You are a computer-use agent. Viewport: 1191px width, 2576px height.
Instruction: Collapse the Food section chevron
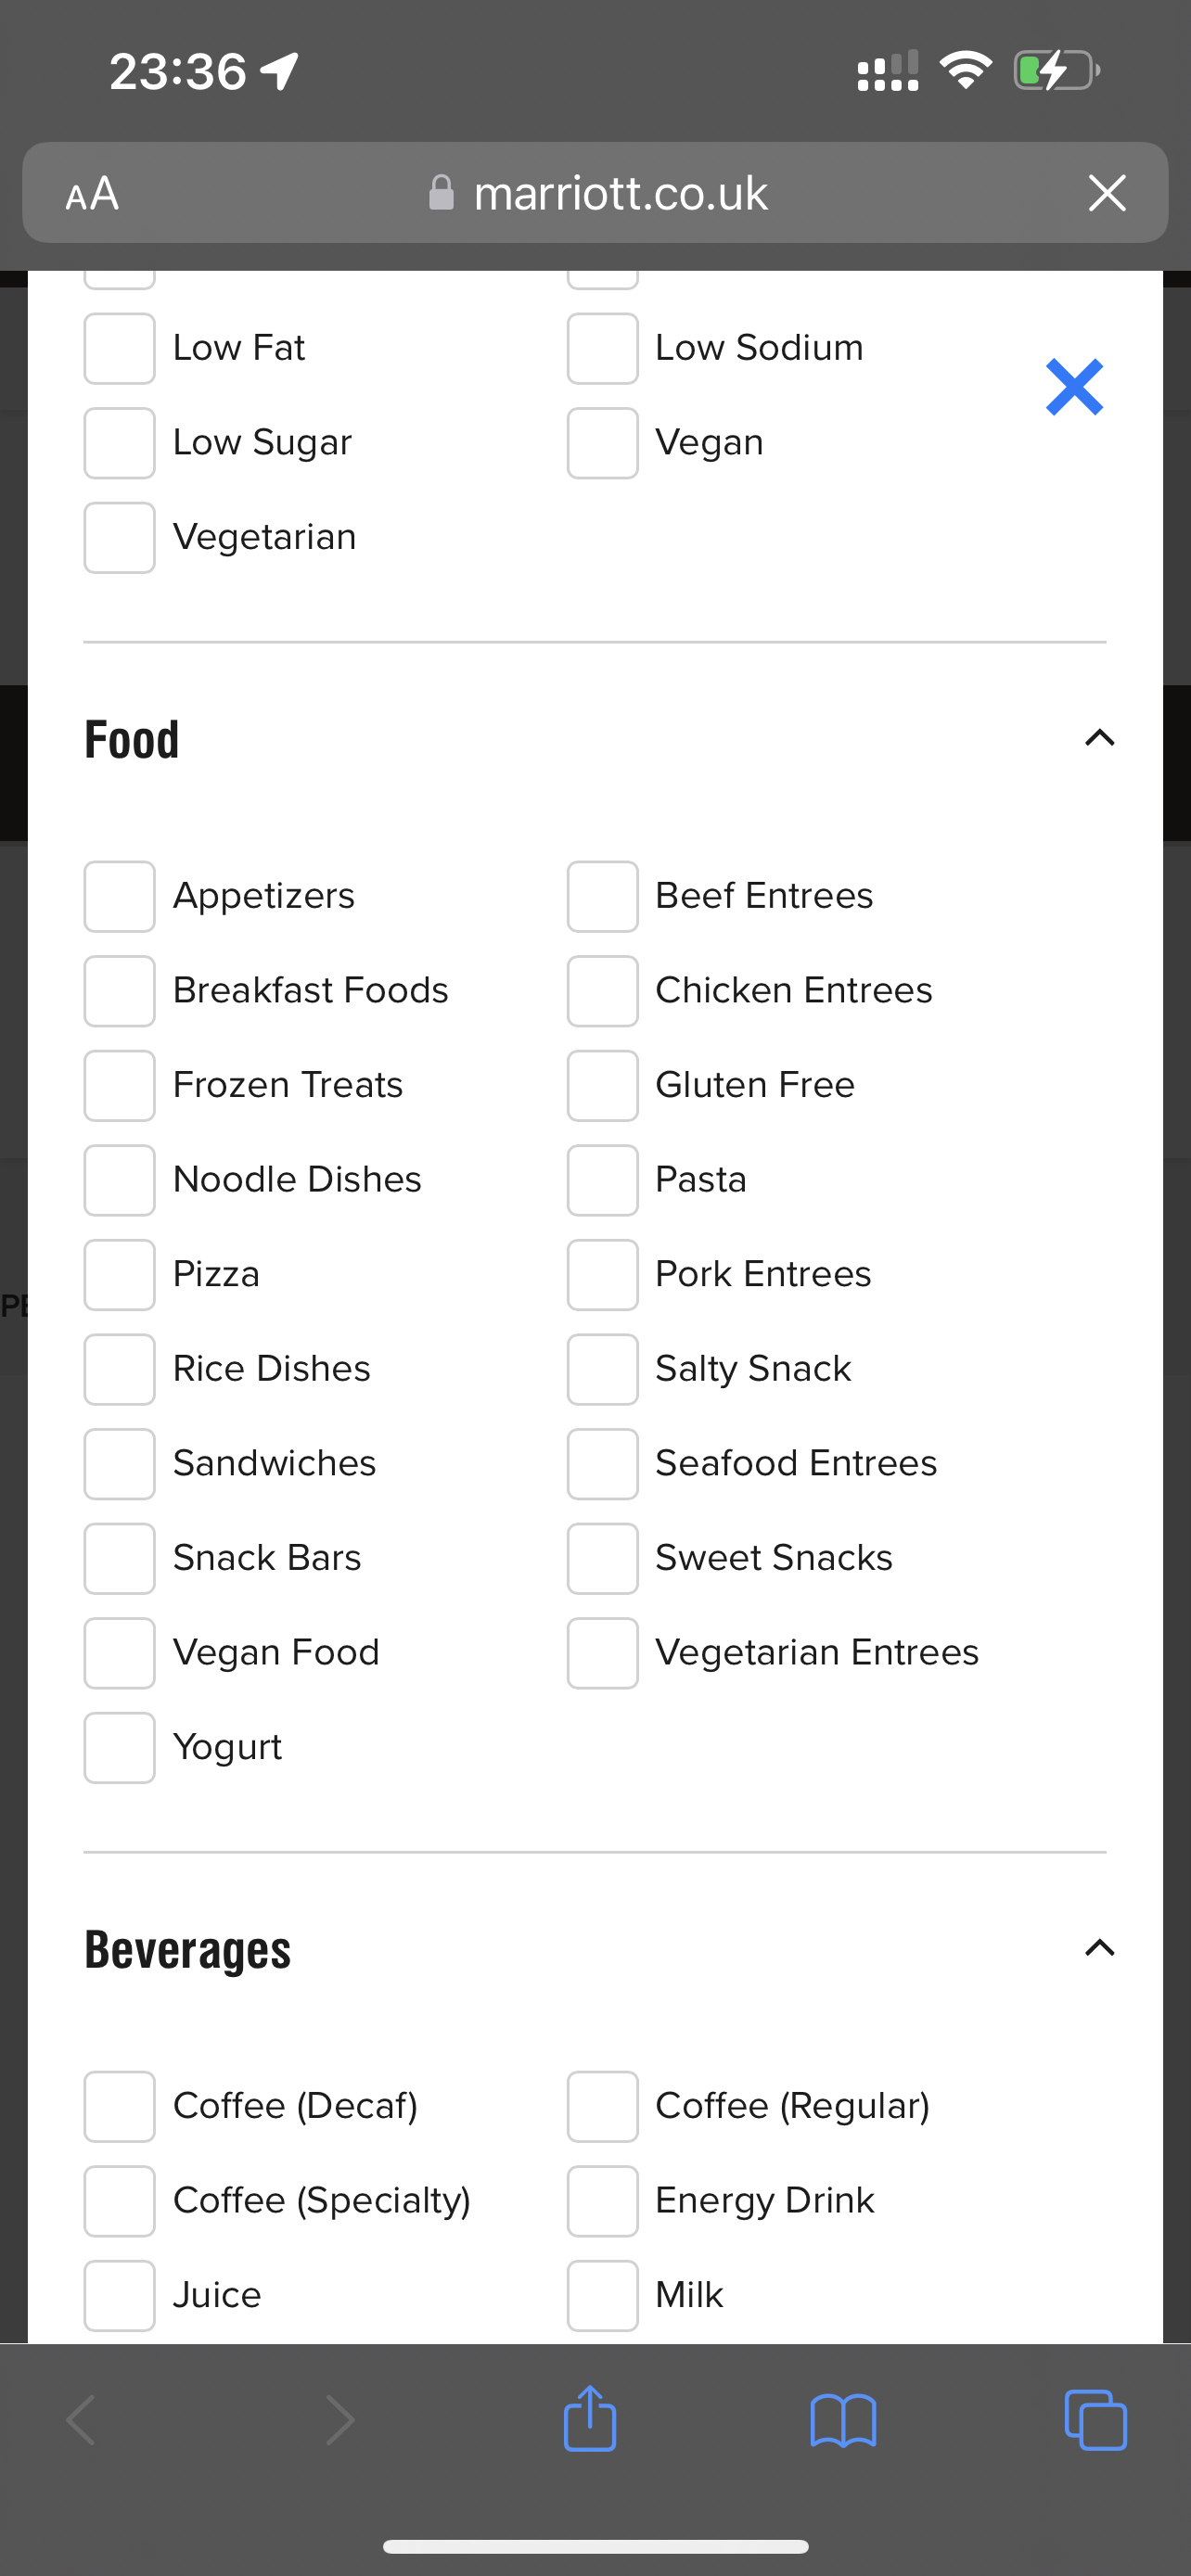pos(1099,738)
